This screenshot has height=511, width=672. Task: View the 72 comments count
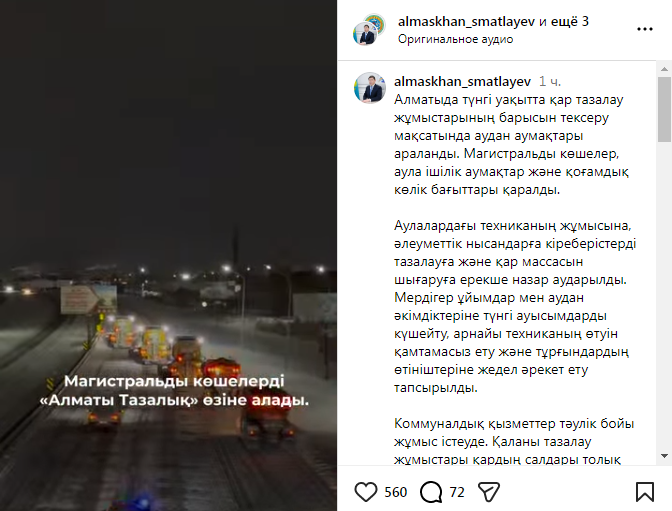[x=457, y=492]
